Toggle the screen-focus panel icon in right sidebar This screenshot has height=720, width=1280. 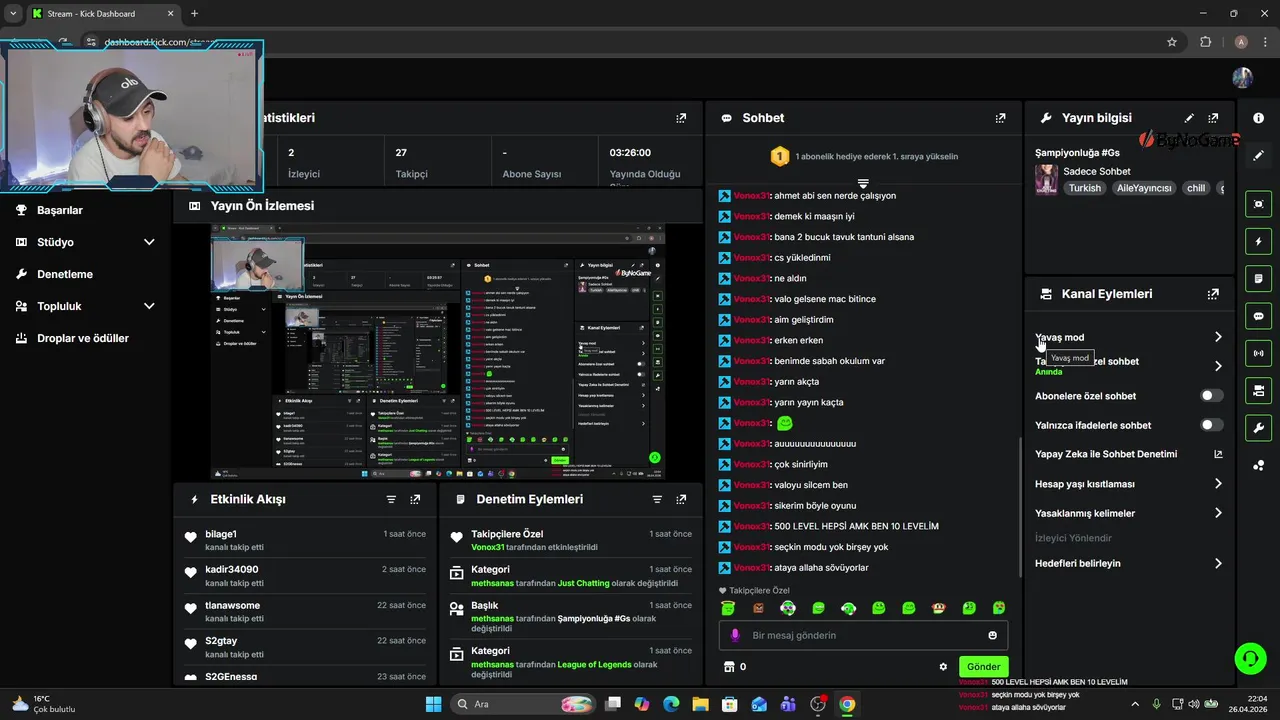[x=1258, y=204]
